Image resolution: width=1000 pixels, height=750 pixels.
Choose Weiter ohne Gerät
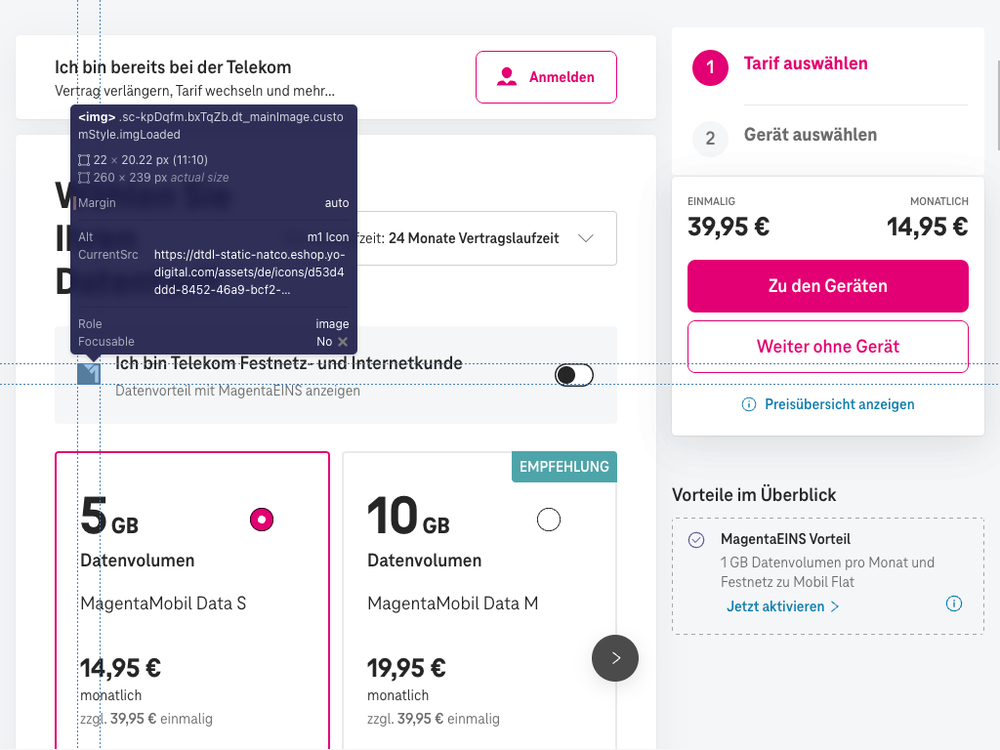[827, 346]
